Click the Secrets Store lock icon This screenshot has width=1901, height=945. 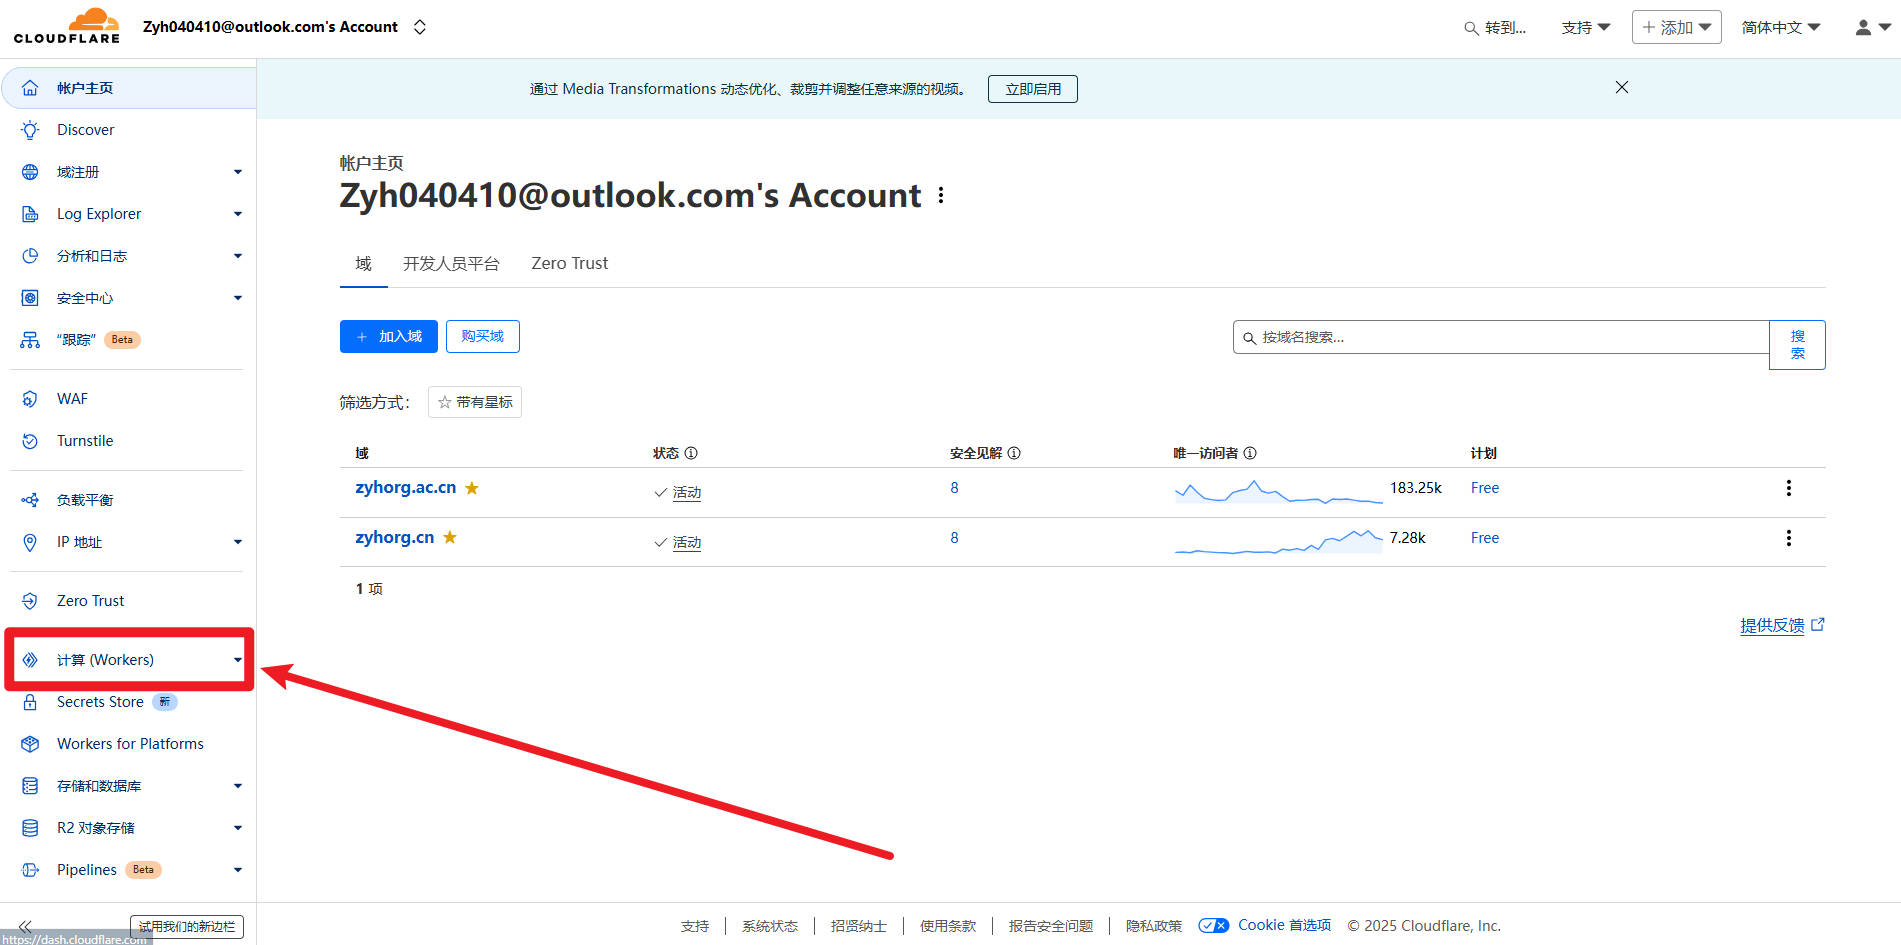[30, 702]
